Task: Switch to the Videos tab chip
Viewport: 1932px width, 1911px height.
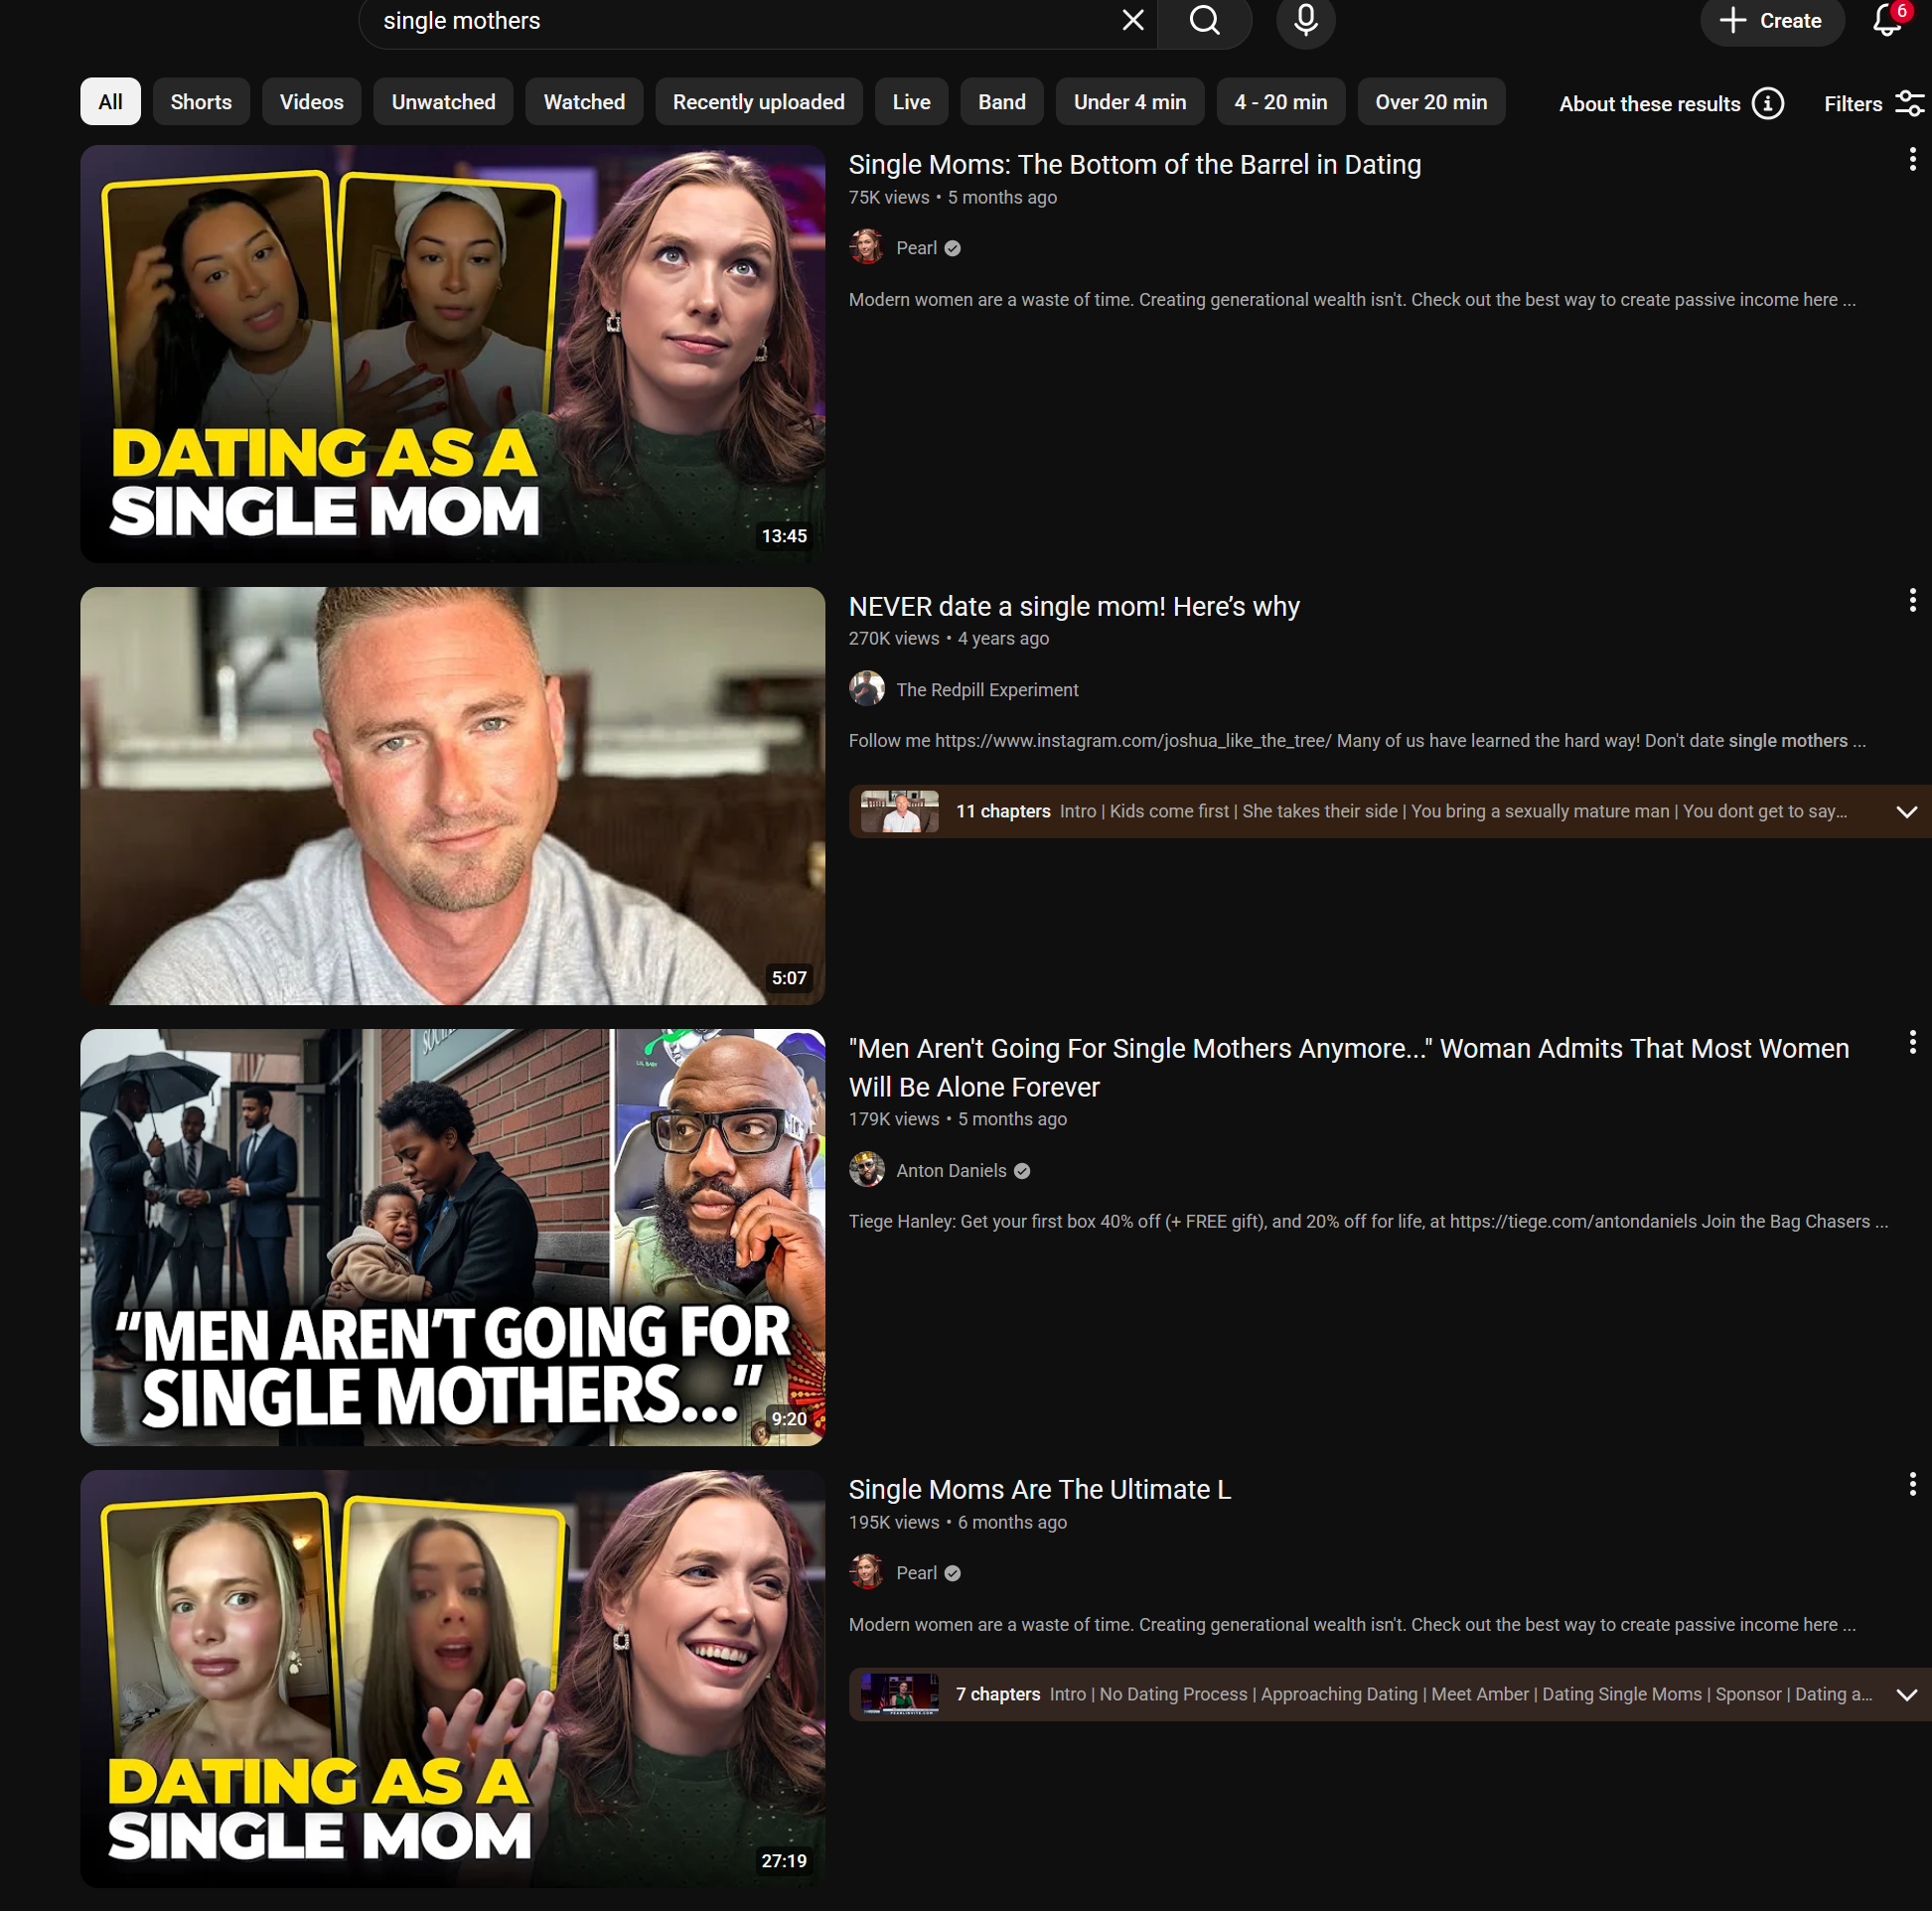Action: (311, 102)
